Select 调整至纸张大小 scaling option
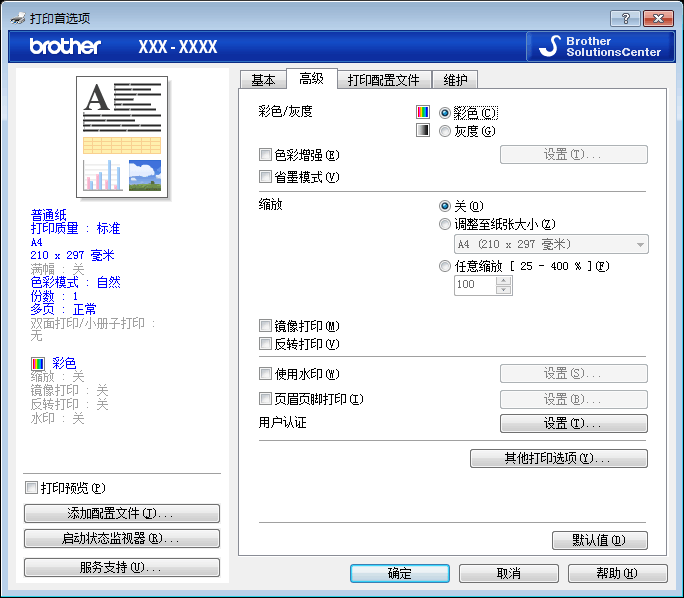The image size is (684, 598). click(x=445, y=224)
